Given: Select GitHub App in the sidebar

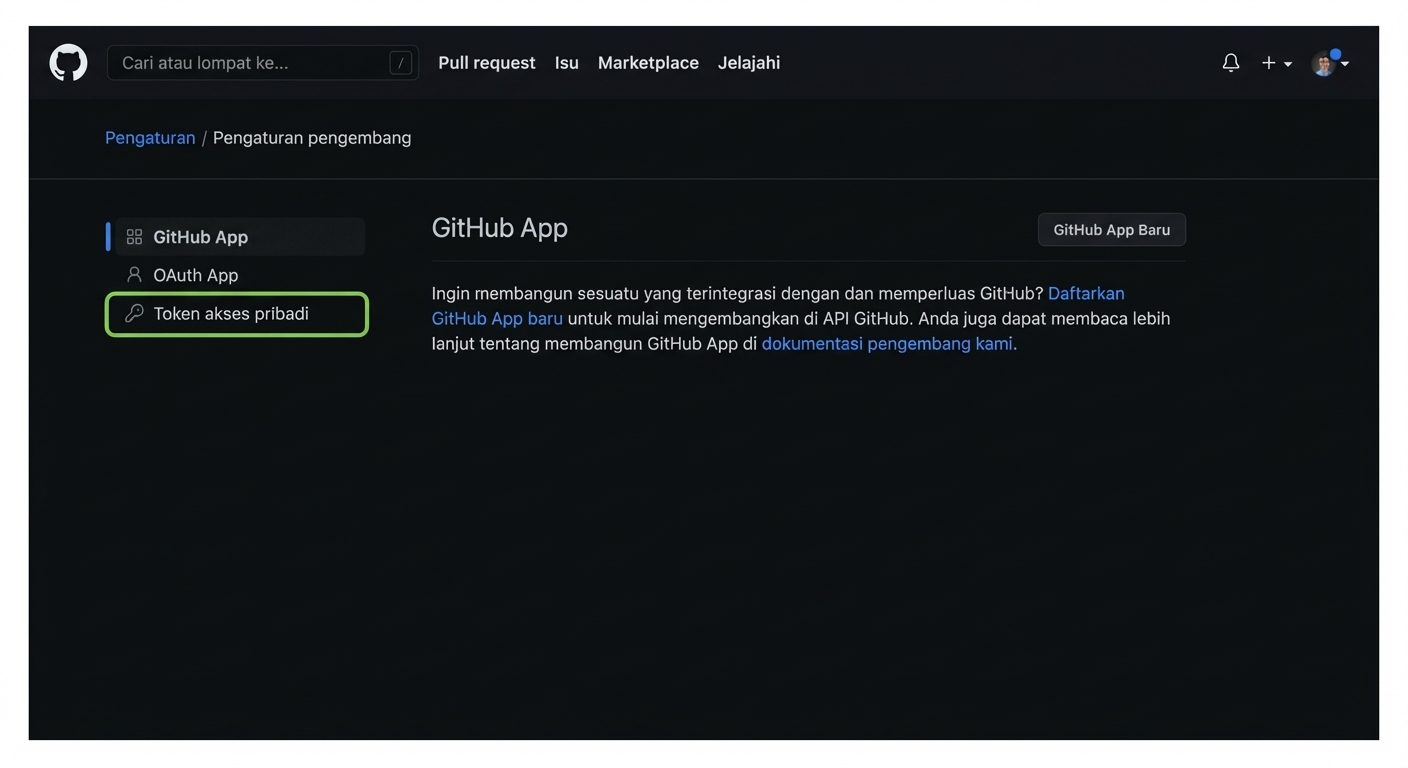Looking at the screenshot, I should [240, 237].
